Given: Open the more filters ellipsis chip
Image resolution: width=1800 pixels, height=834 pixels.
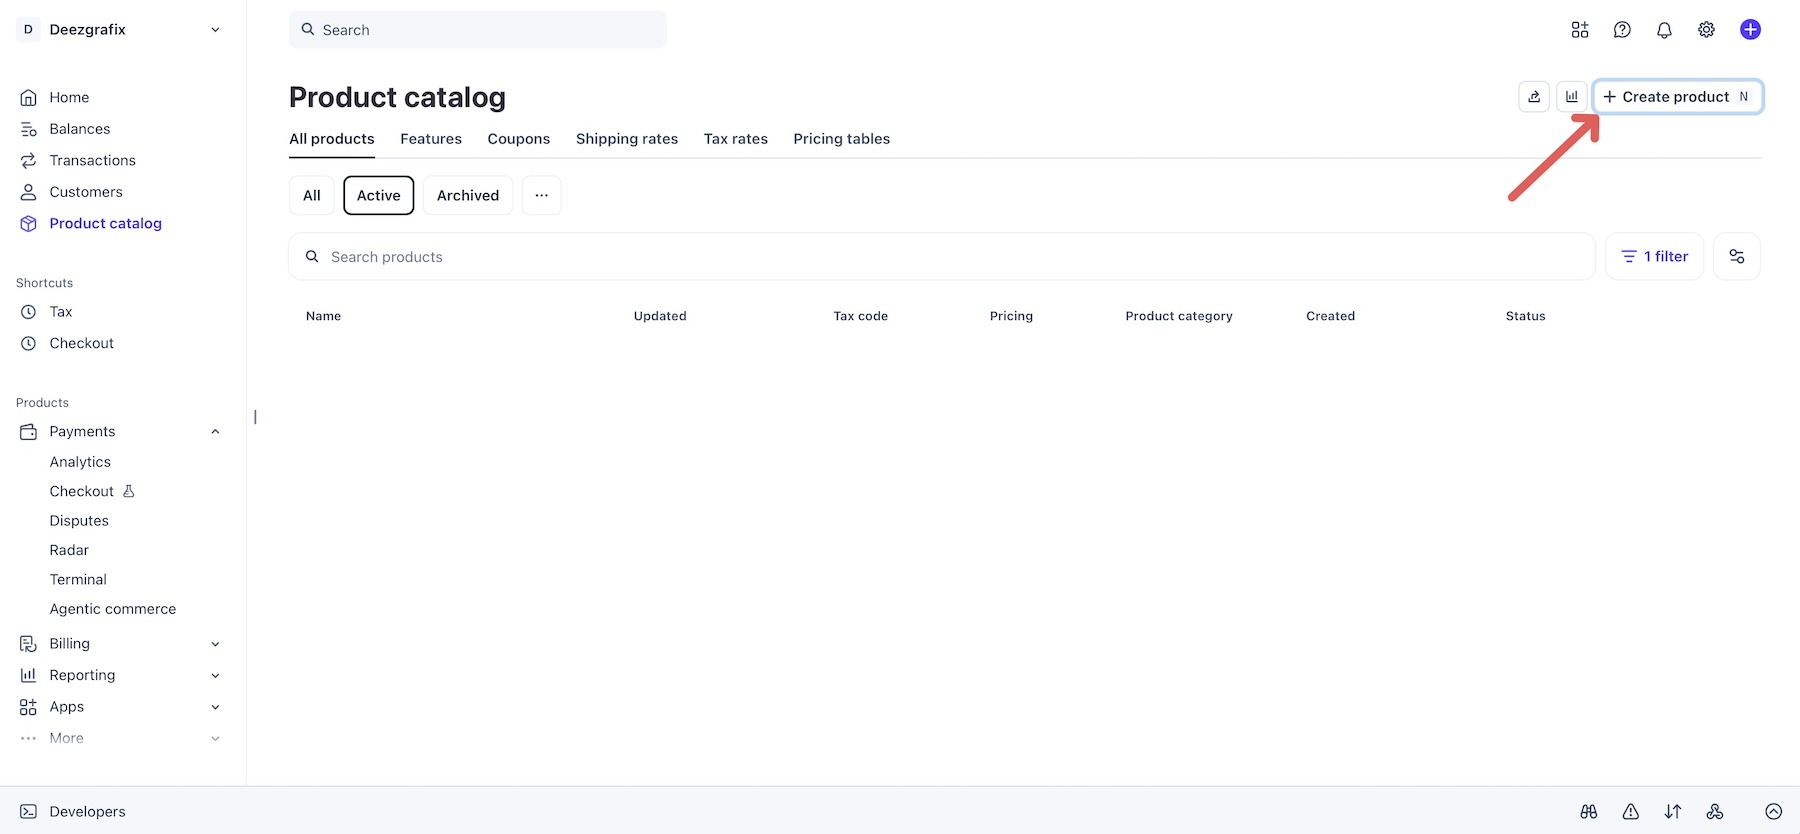Looking at the screenshot, I should 541,195.
